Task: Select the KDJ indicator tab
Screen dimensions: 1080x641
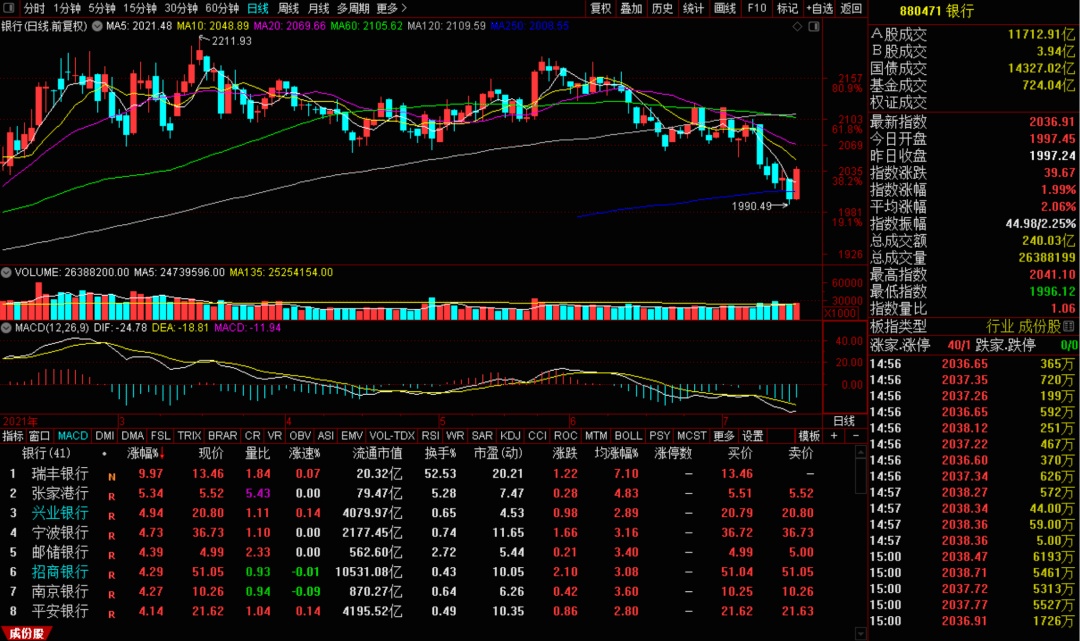Action: point(510,436)
